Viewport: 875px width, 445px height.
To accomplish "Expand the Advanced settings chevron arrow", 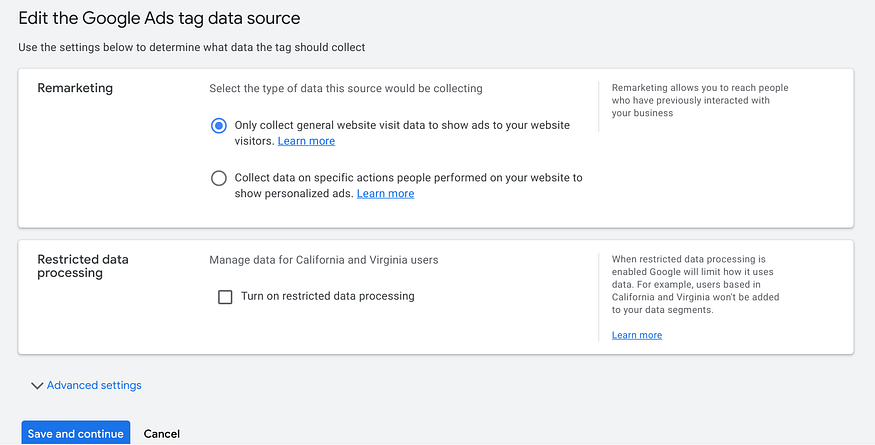I will pos(37,385).
